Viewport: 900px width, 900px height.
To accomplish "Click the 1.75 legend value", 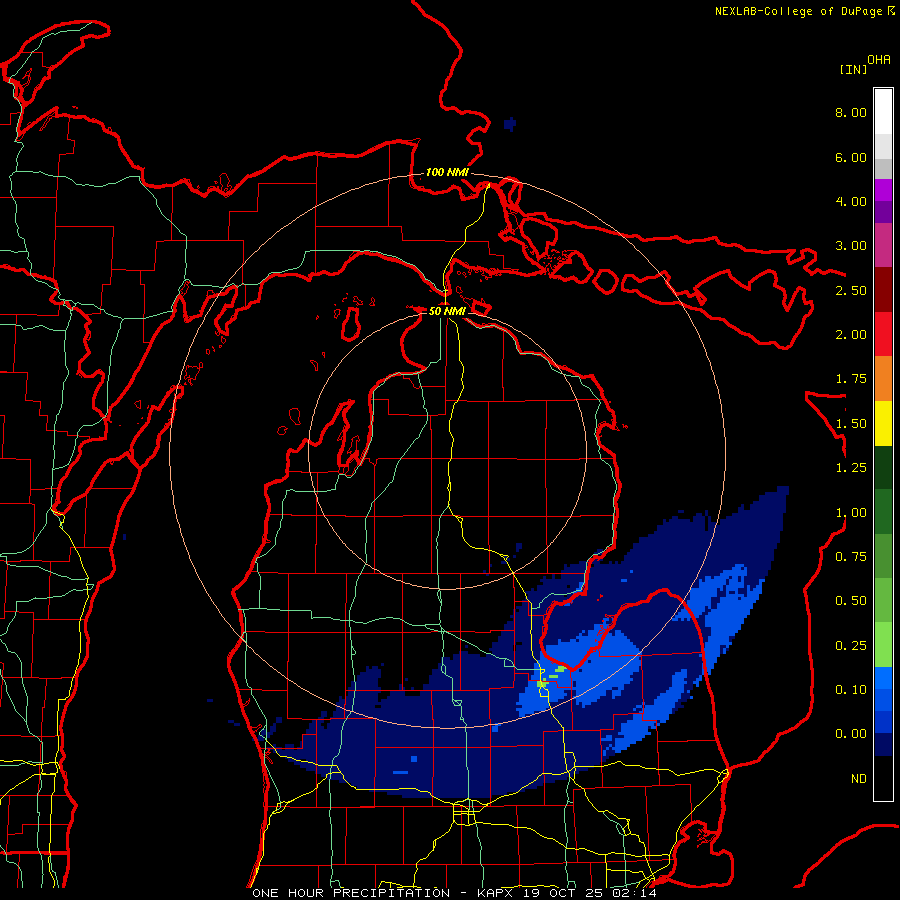I will click(x=851, y=379).
